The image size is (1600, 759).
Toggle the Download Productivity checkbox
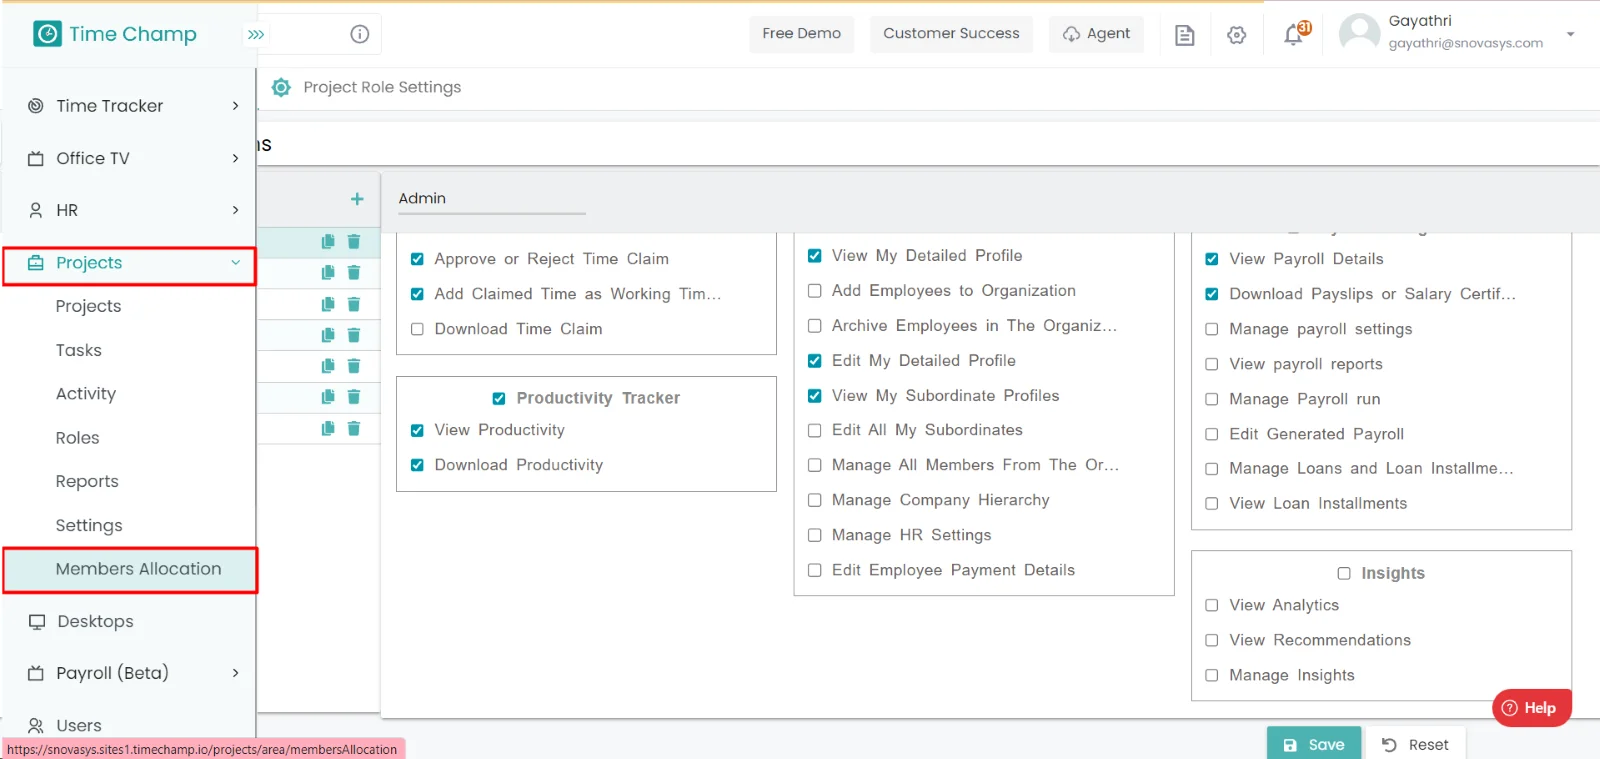pyautogui.click(x=417, y=465)
